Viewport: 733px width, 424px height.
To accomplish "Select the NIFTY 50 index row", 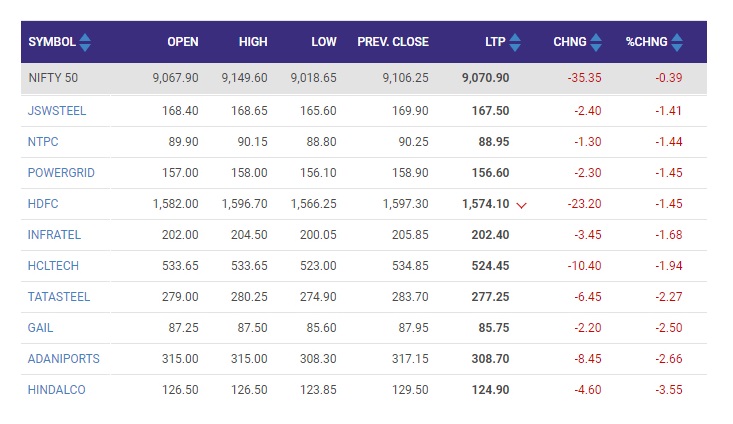I will point(364,78).
